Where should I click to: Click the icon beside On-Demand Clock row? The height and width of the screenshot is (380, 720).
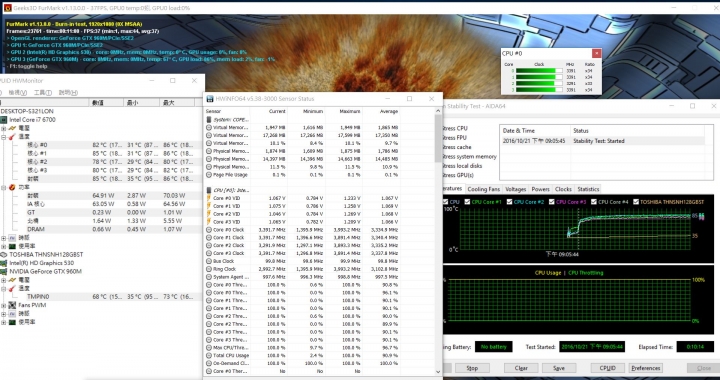[x=209, y=363]
